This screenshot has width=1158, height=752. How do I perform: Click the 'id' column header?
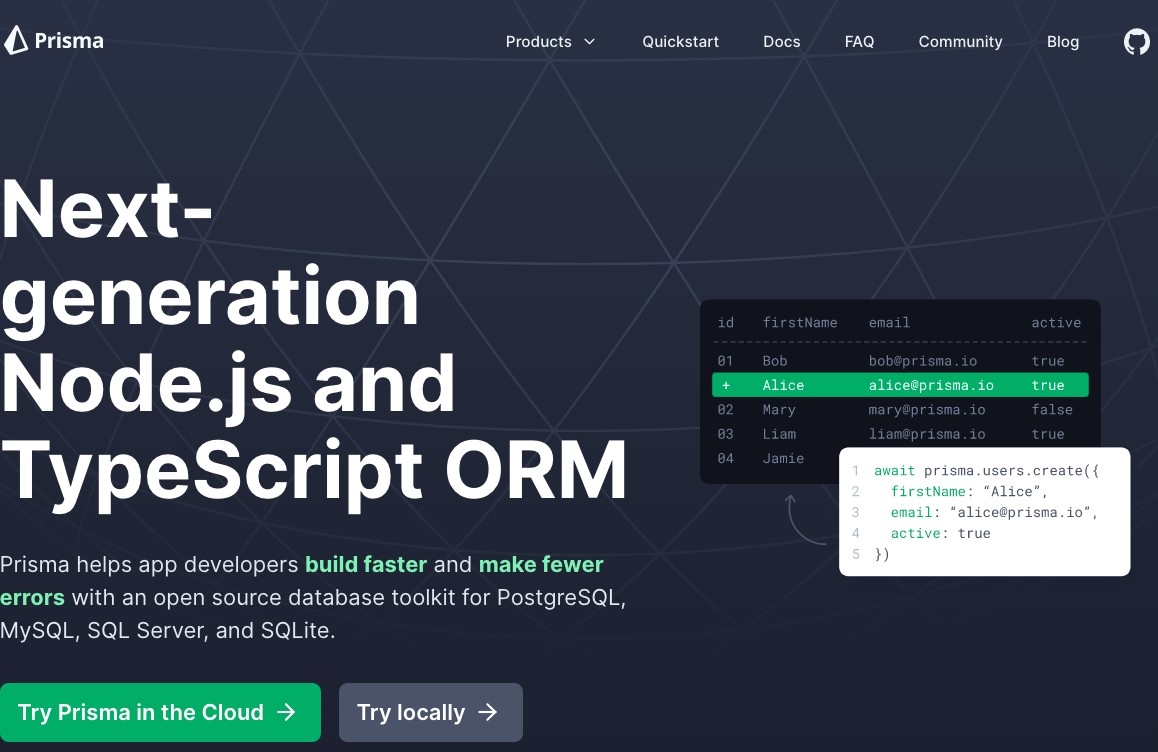(x=726, y=323)
